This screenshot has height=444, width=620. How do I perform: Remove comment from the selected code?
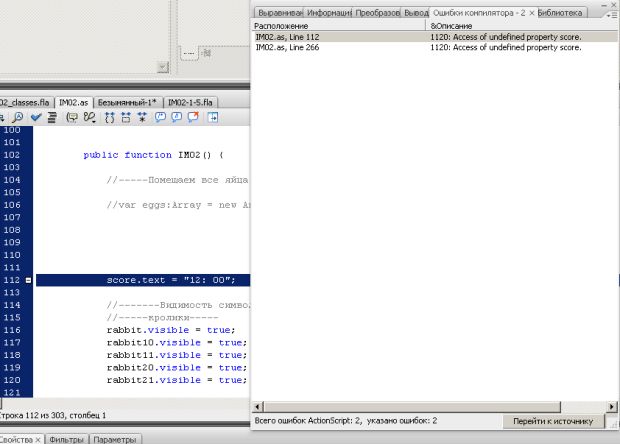tap(193, 117)
